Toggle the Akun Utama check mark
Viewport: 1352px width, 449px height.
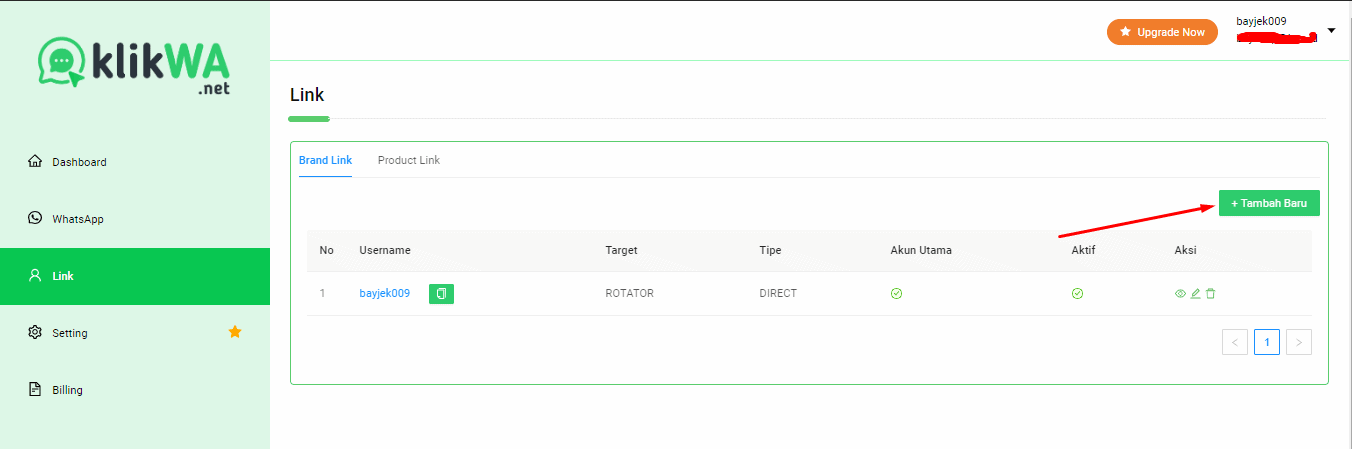896,294
